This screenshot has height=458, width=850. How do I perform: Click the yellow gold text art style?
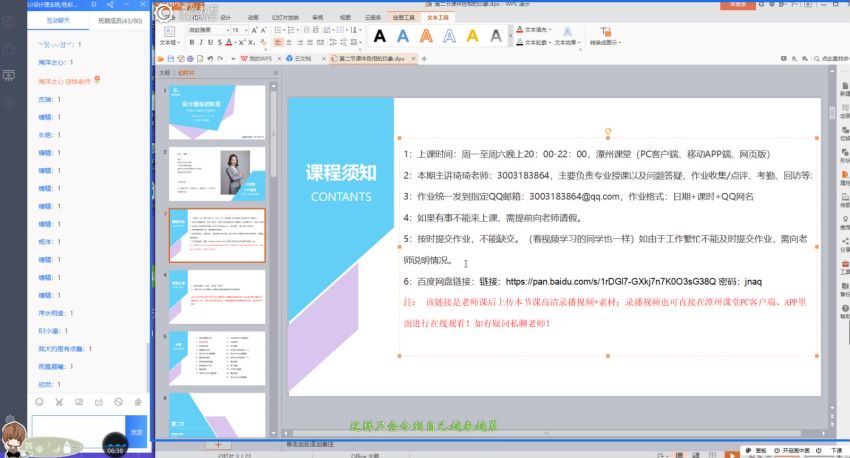474,37
